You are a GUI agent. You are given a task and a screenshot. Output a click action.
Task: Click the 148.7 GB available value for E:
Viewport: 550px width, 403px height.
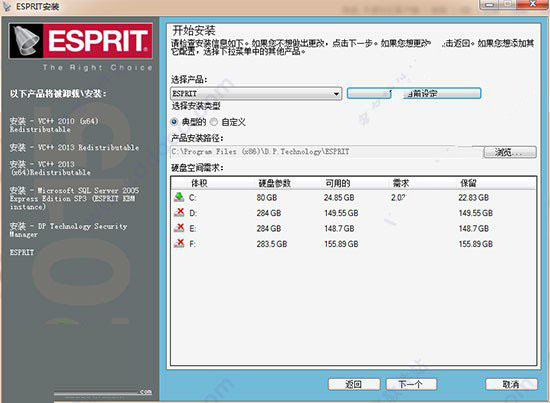tap(339, 228)
